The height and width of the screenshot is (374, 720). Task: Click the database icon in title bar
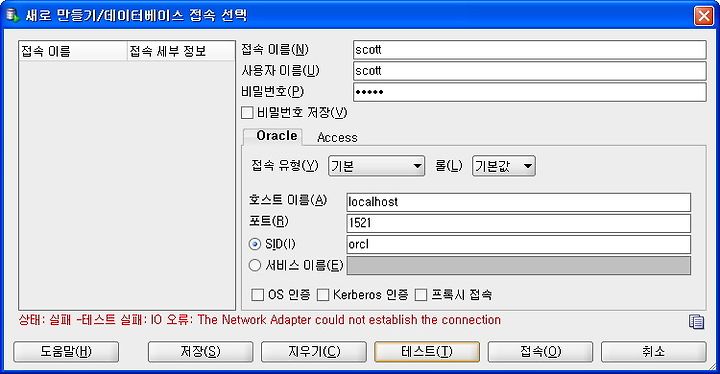coord(12,15)
